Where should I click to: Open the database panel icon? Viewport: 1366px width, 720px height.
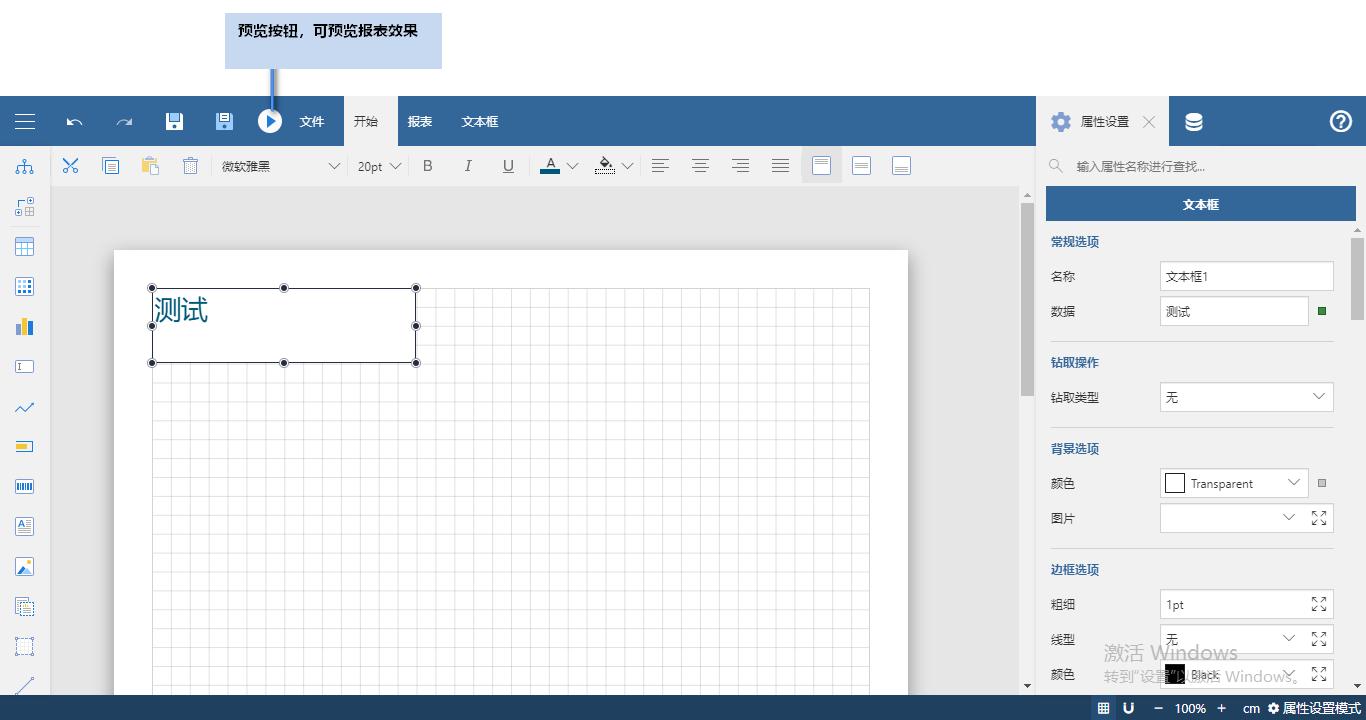click(1193, 121)
